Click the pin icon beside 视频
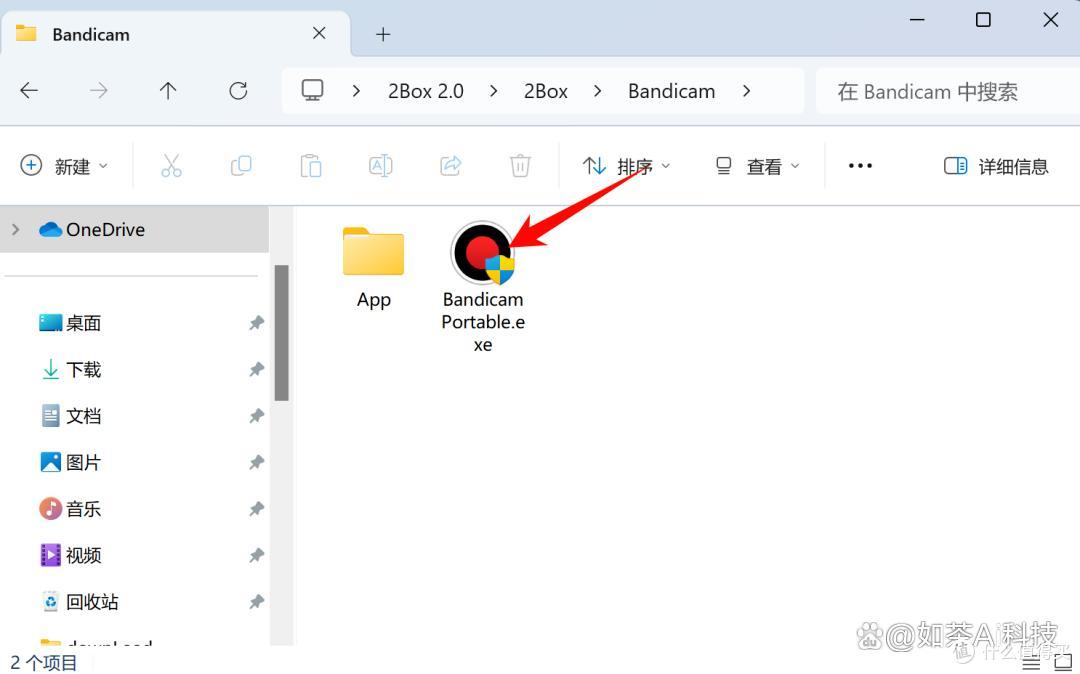This screenshot has height=674, width=1080. click(256, 554)
